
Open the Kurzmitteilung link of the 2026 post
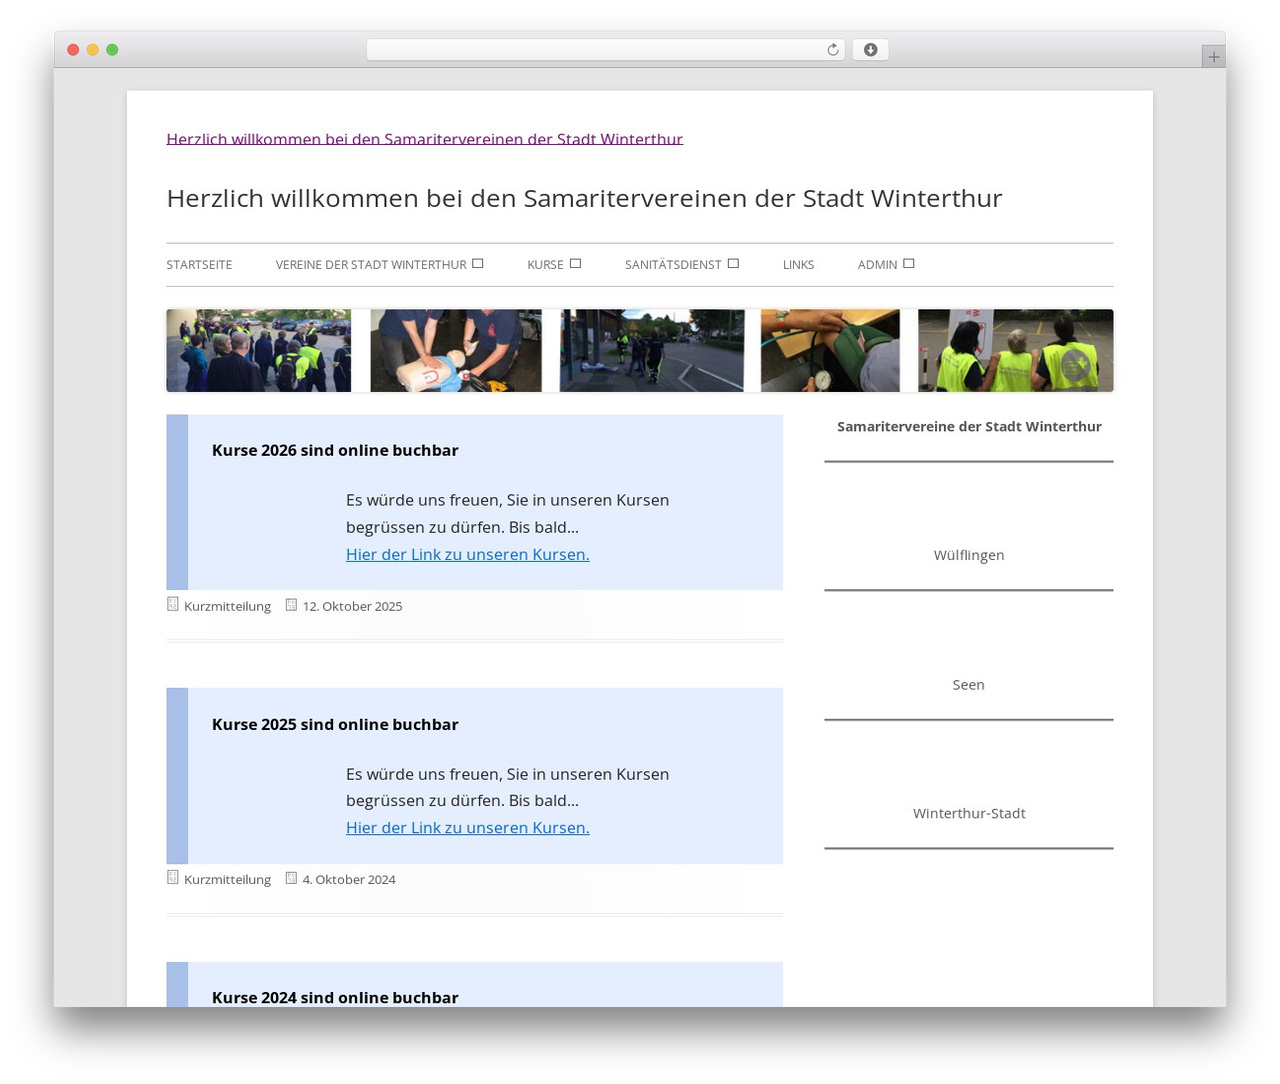(x=227, y=606)
